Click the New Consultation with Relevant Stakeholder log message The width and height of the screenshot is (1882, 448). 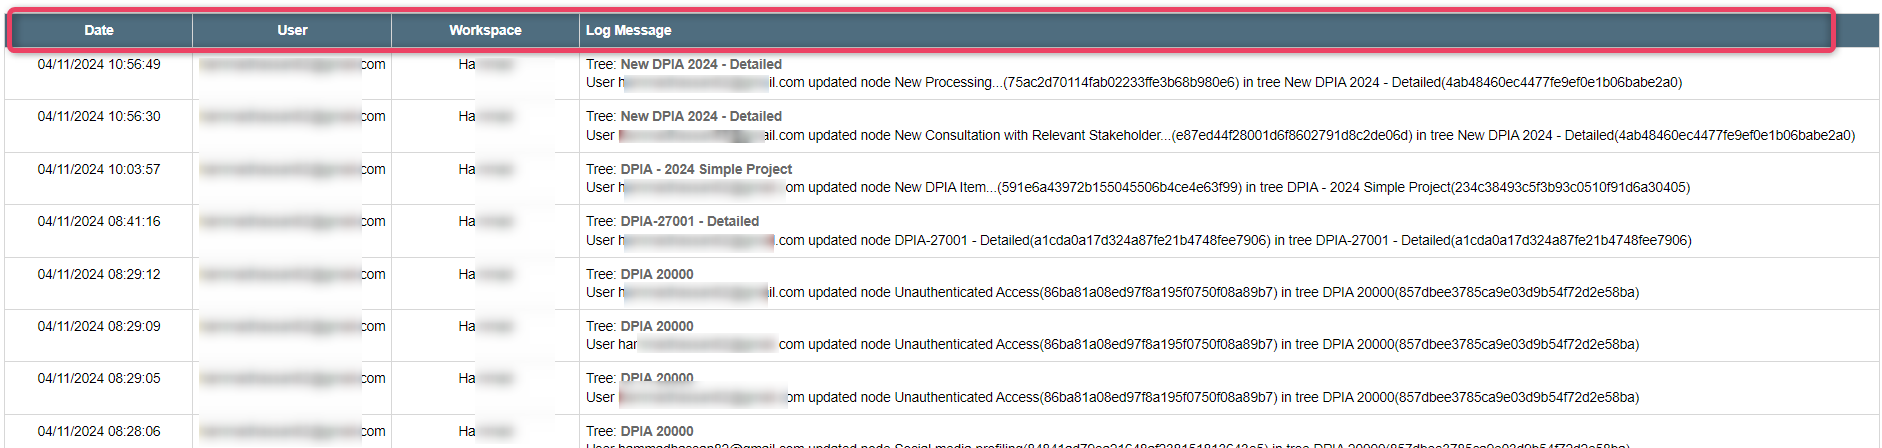1220,135
